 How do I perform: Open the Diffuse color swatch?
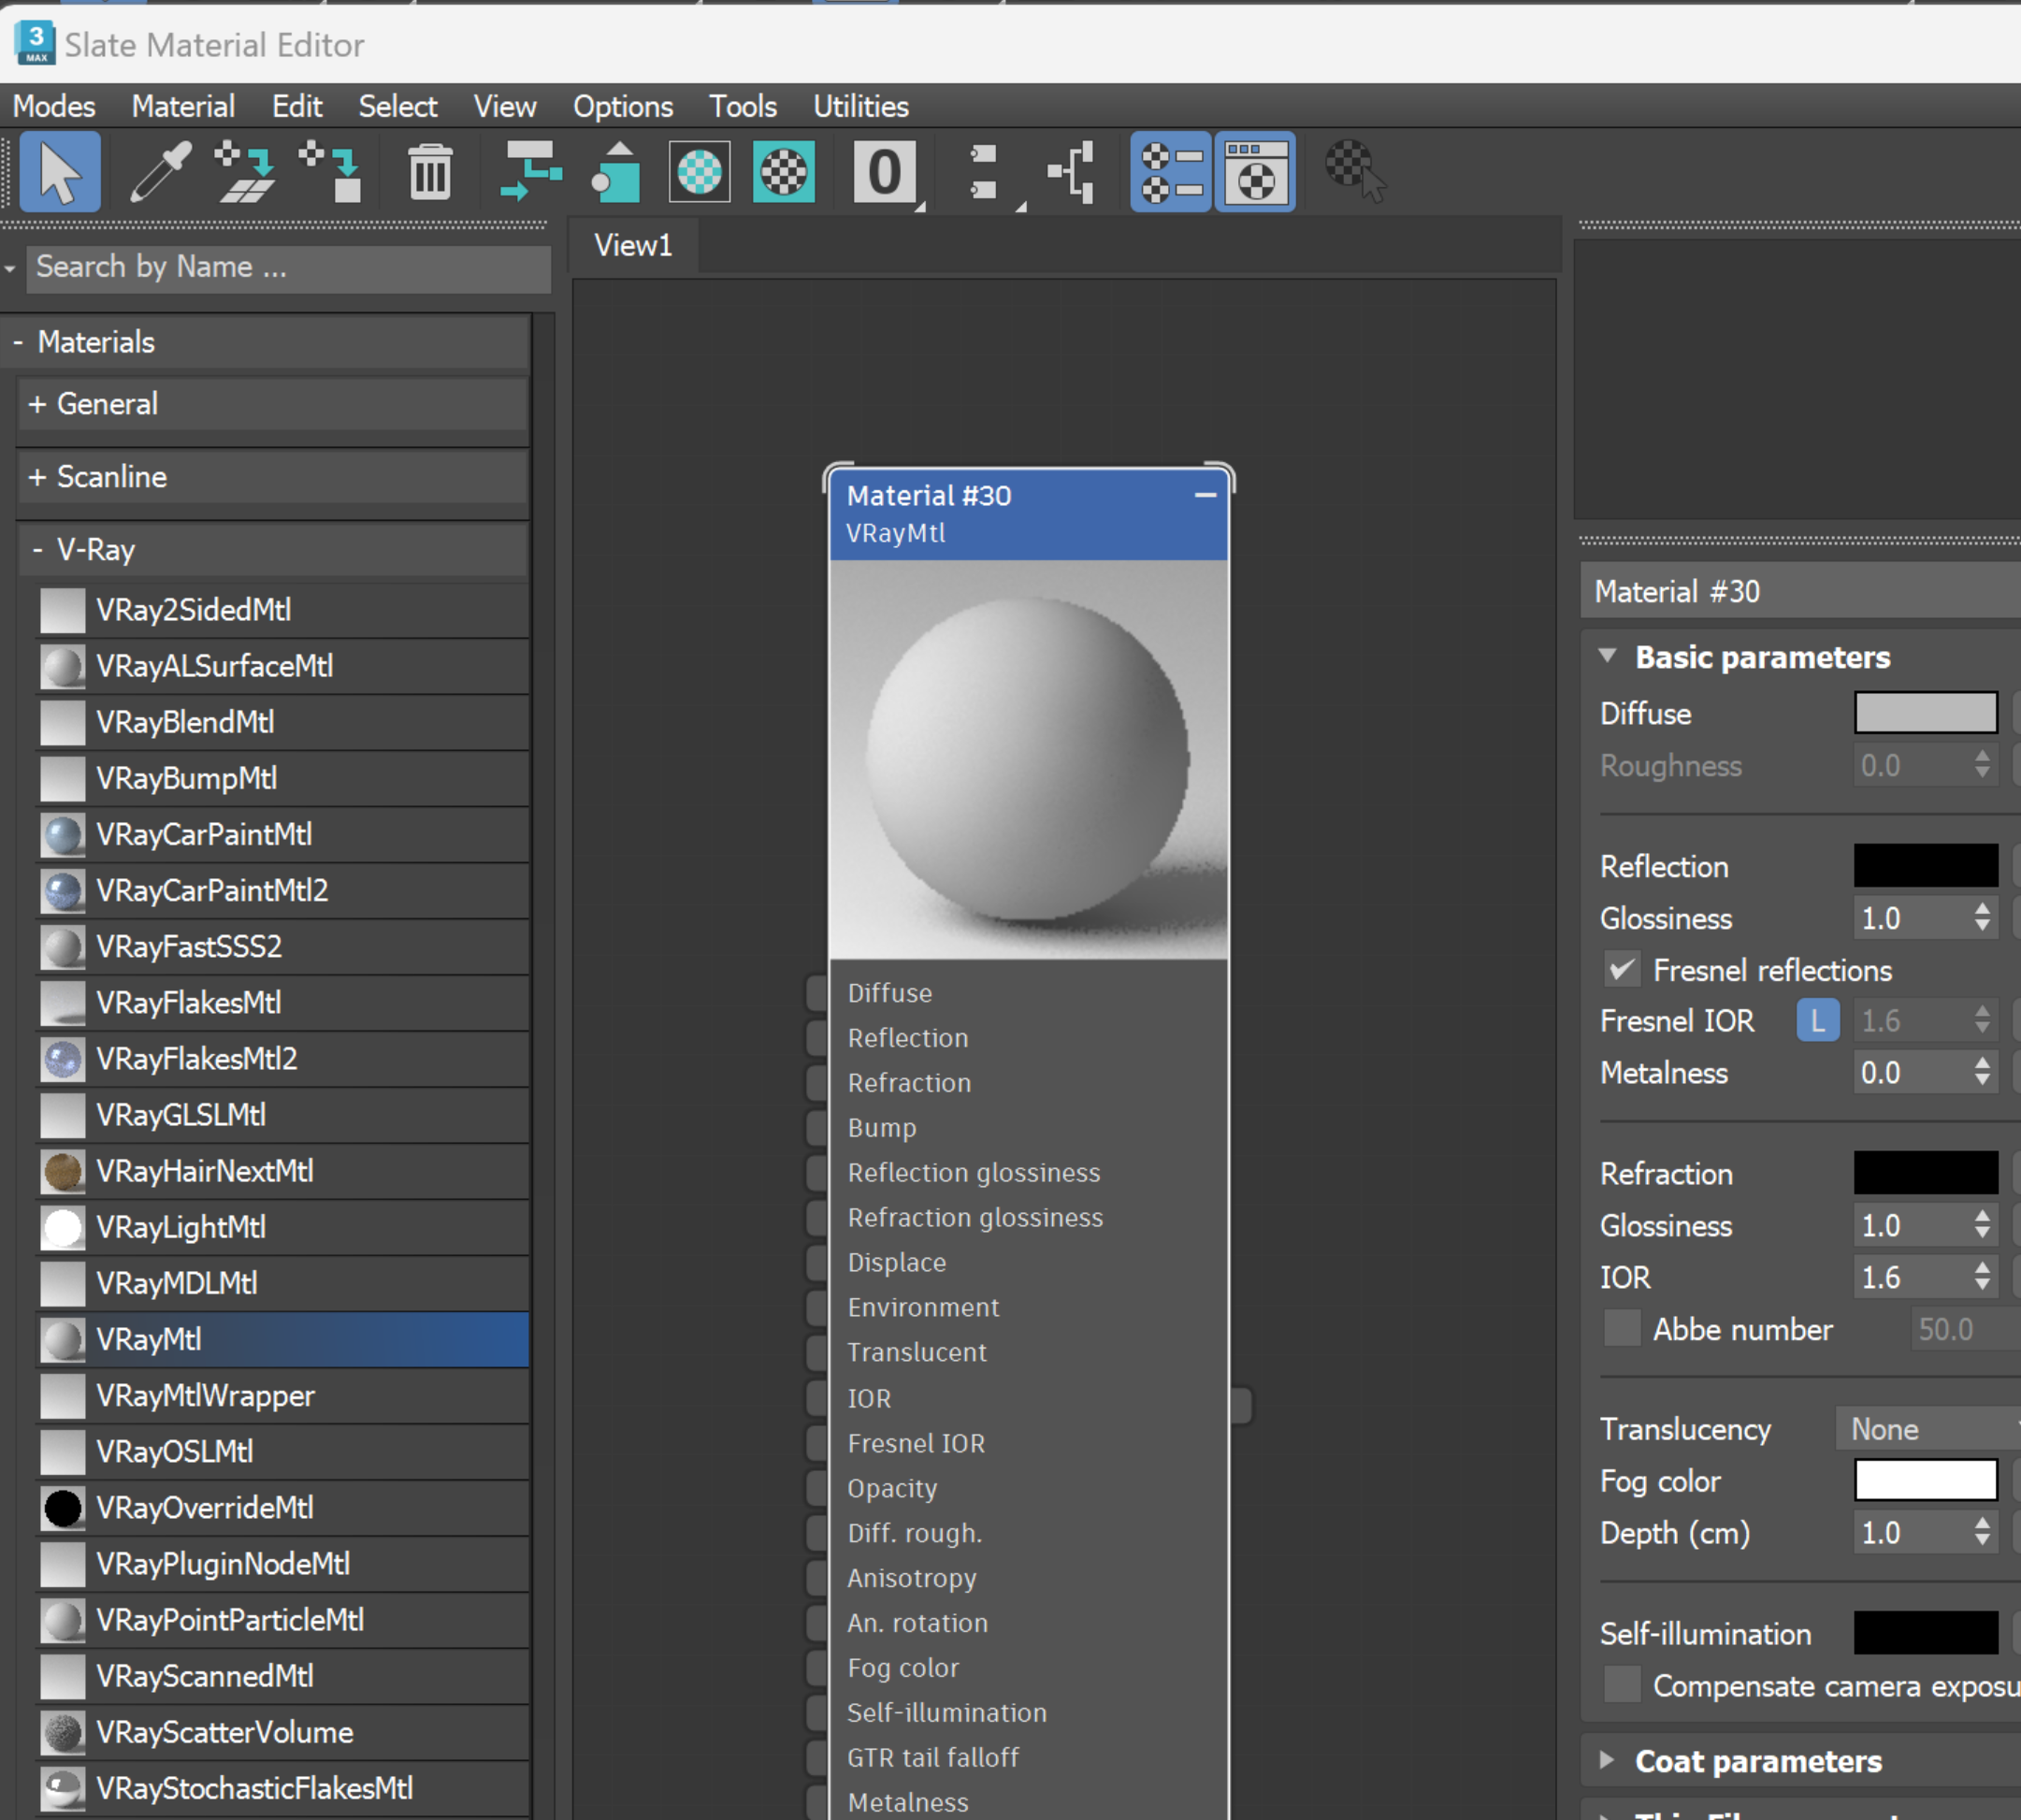(x=1925, y=713)
